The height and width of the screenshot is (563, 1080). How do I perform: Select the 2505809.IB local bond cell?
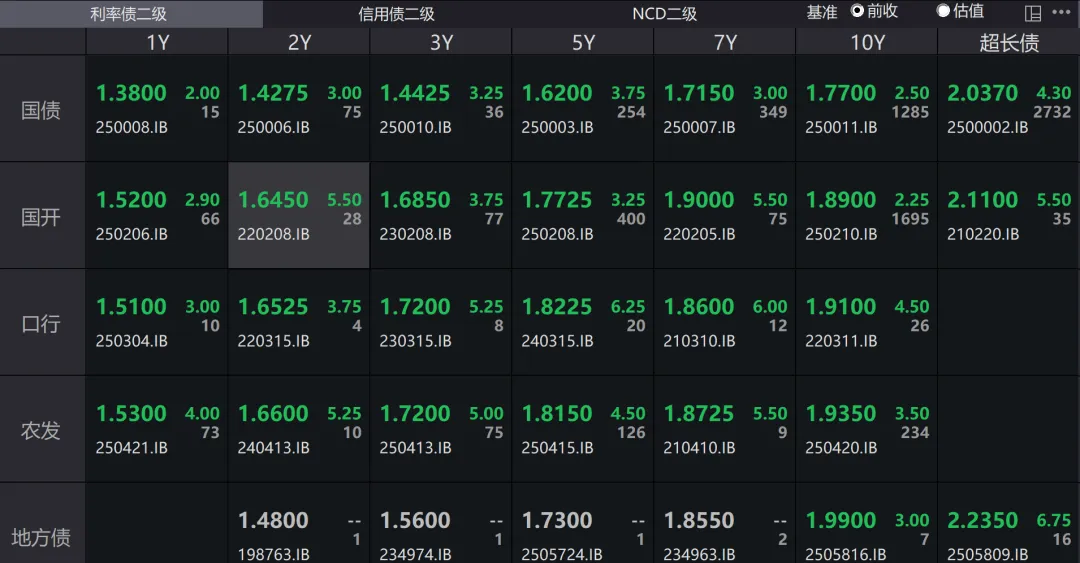pyautogui.click(x=1008, y=535)
